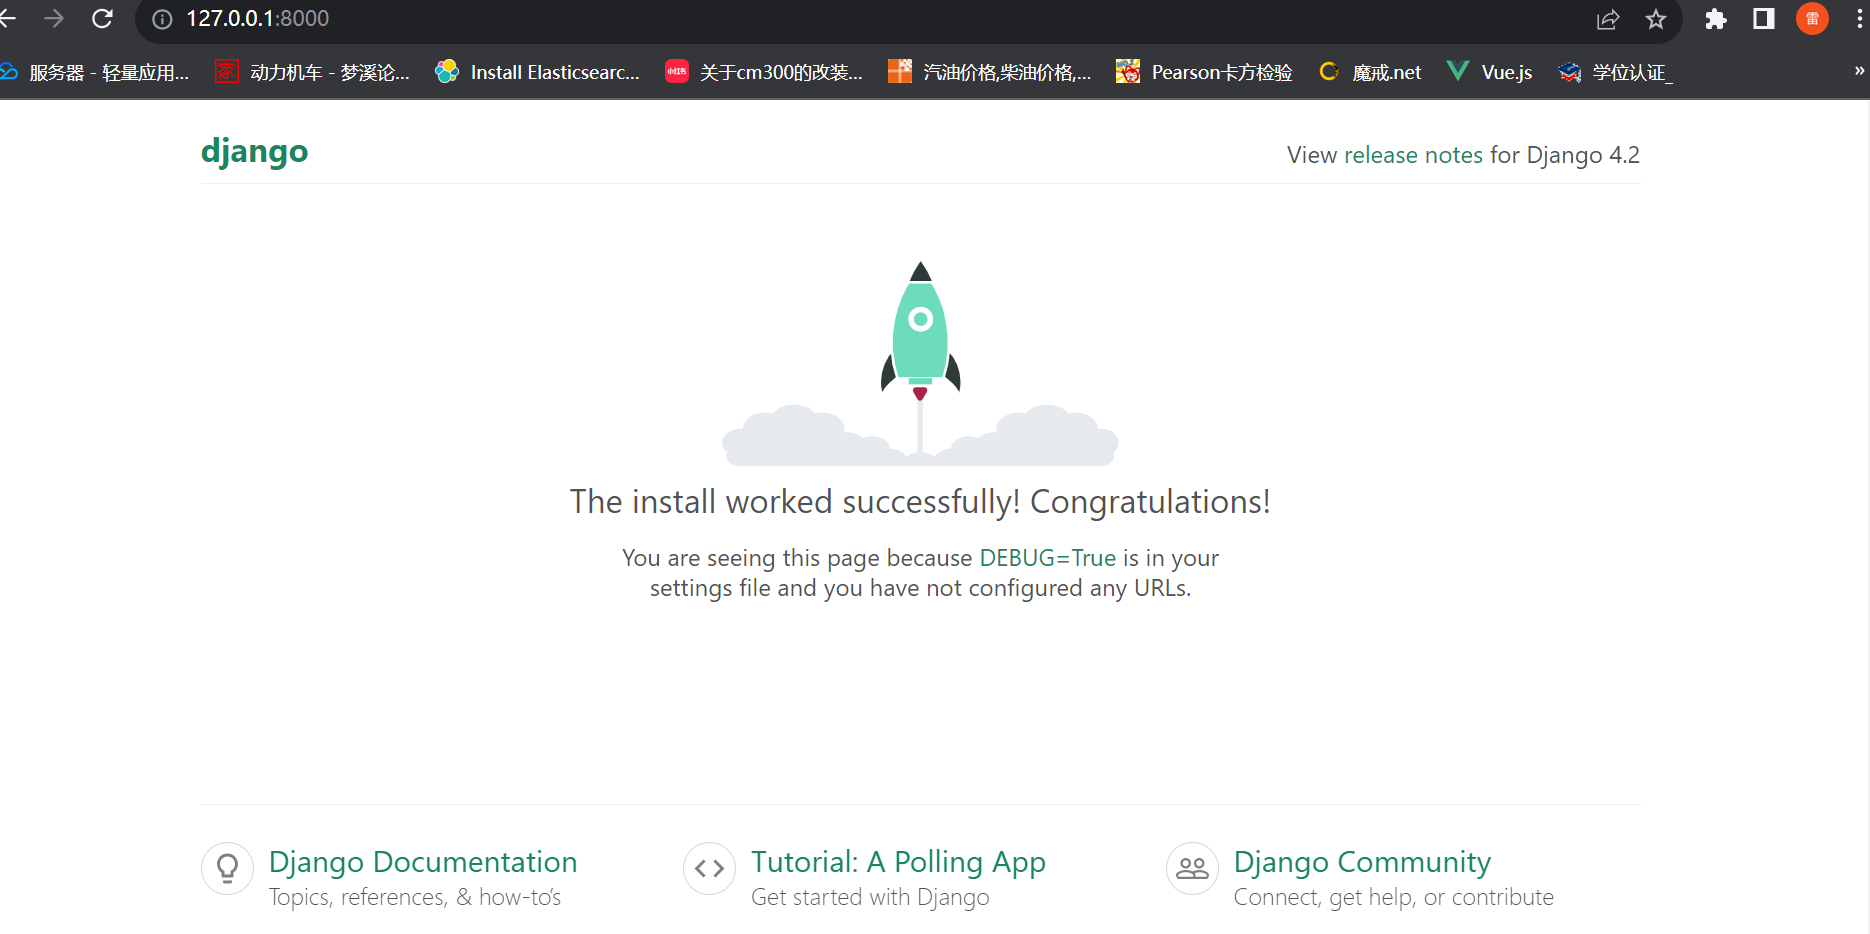Click the rocket illustration
Image resolution: width=1870 pixels, height=934 pixels.
click(x=920, y=364)
